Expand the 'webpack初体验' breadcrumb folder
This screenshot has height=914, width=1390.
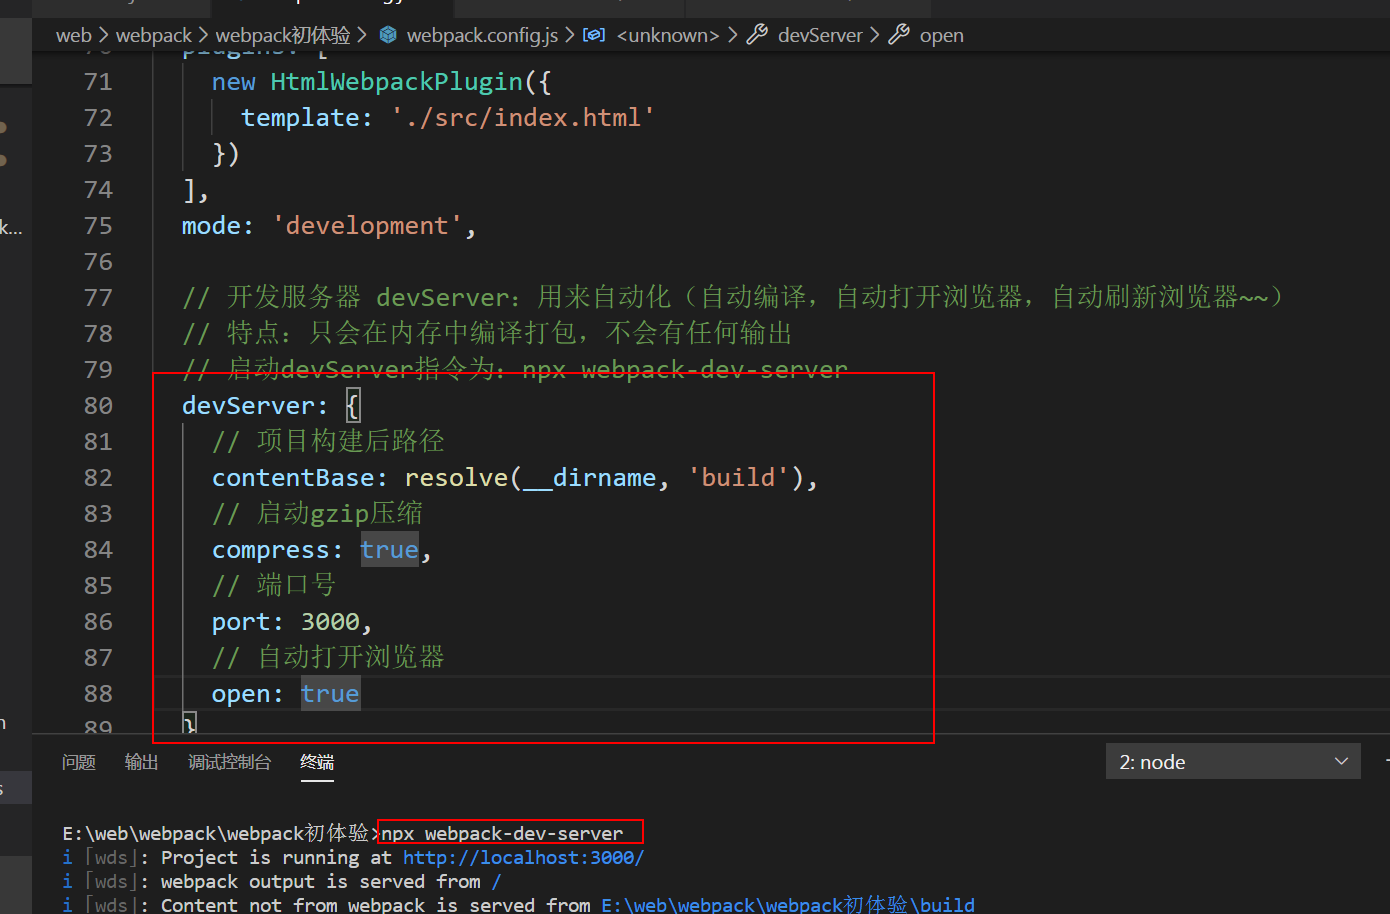coord(283,35)
